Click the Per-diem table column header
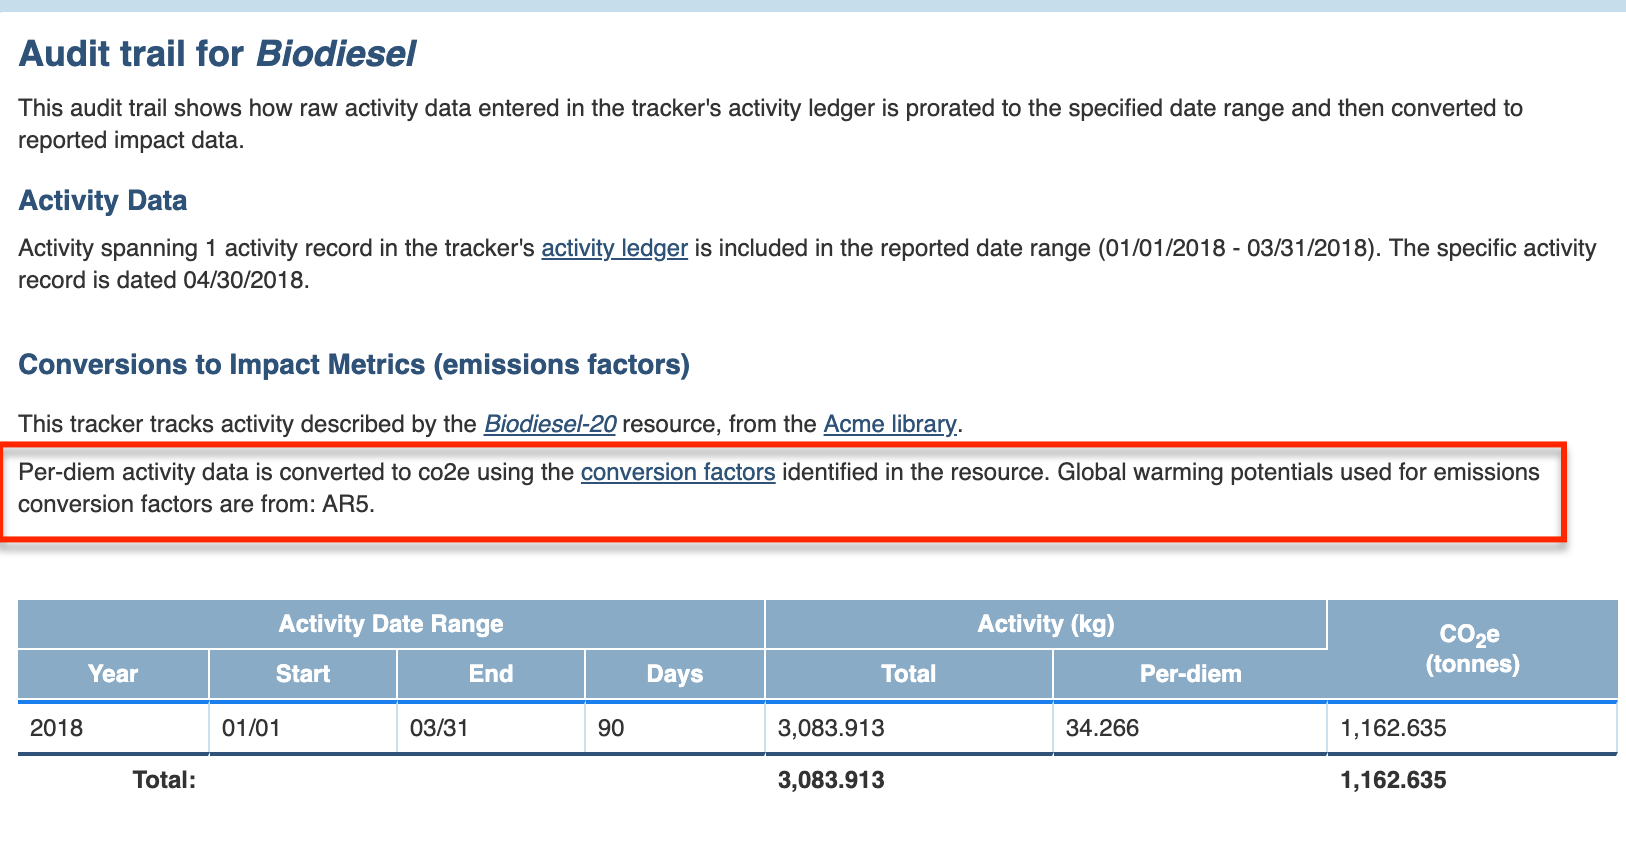This screenshot has width=1626, height=848. (x=1190, y=674)
